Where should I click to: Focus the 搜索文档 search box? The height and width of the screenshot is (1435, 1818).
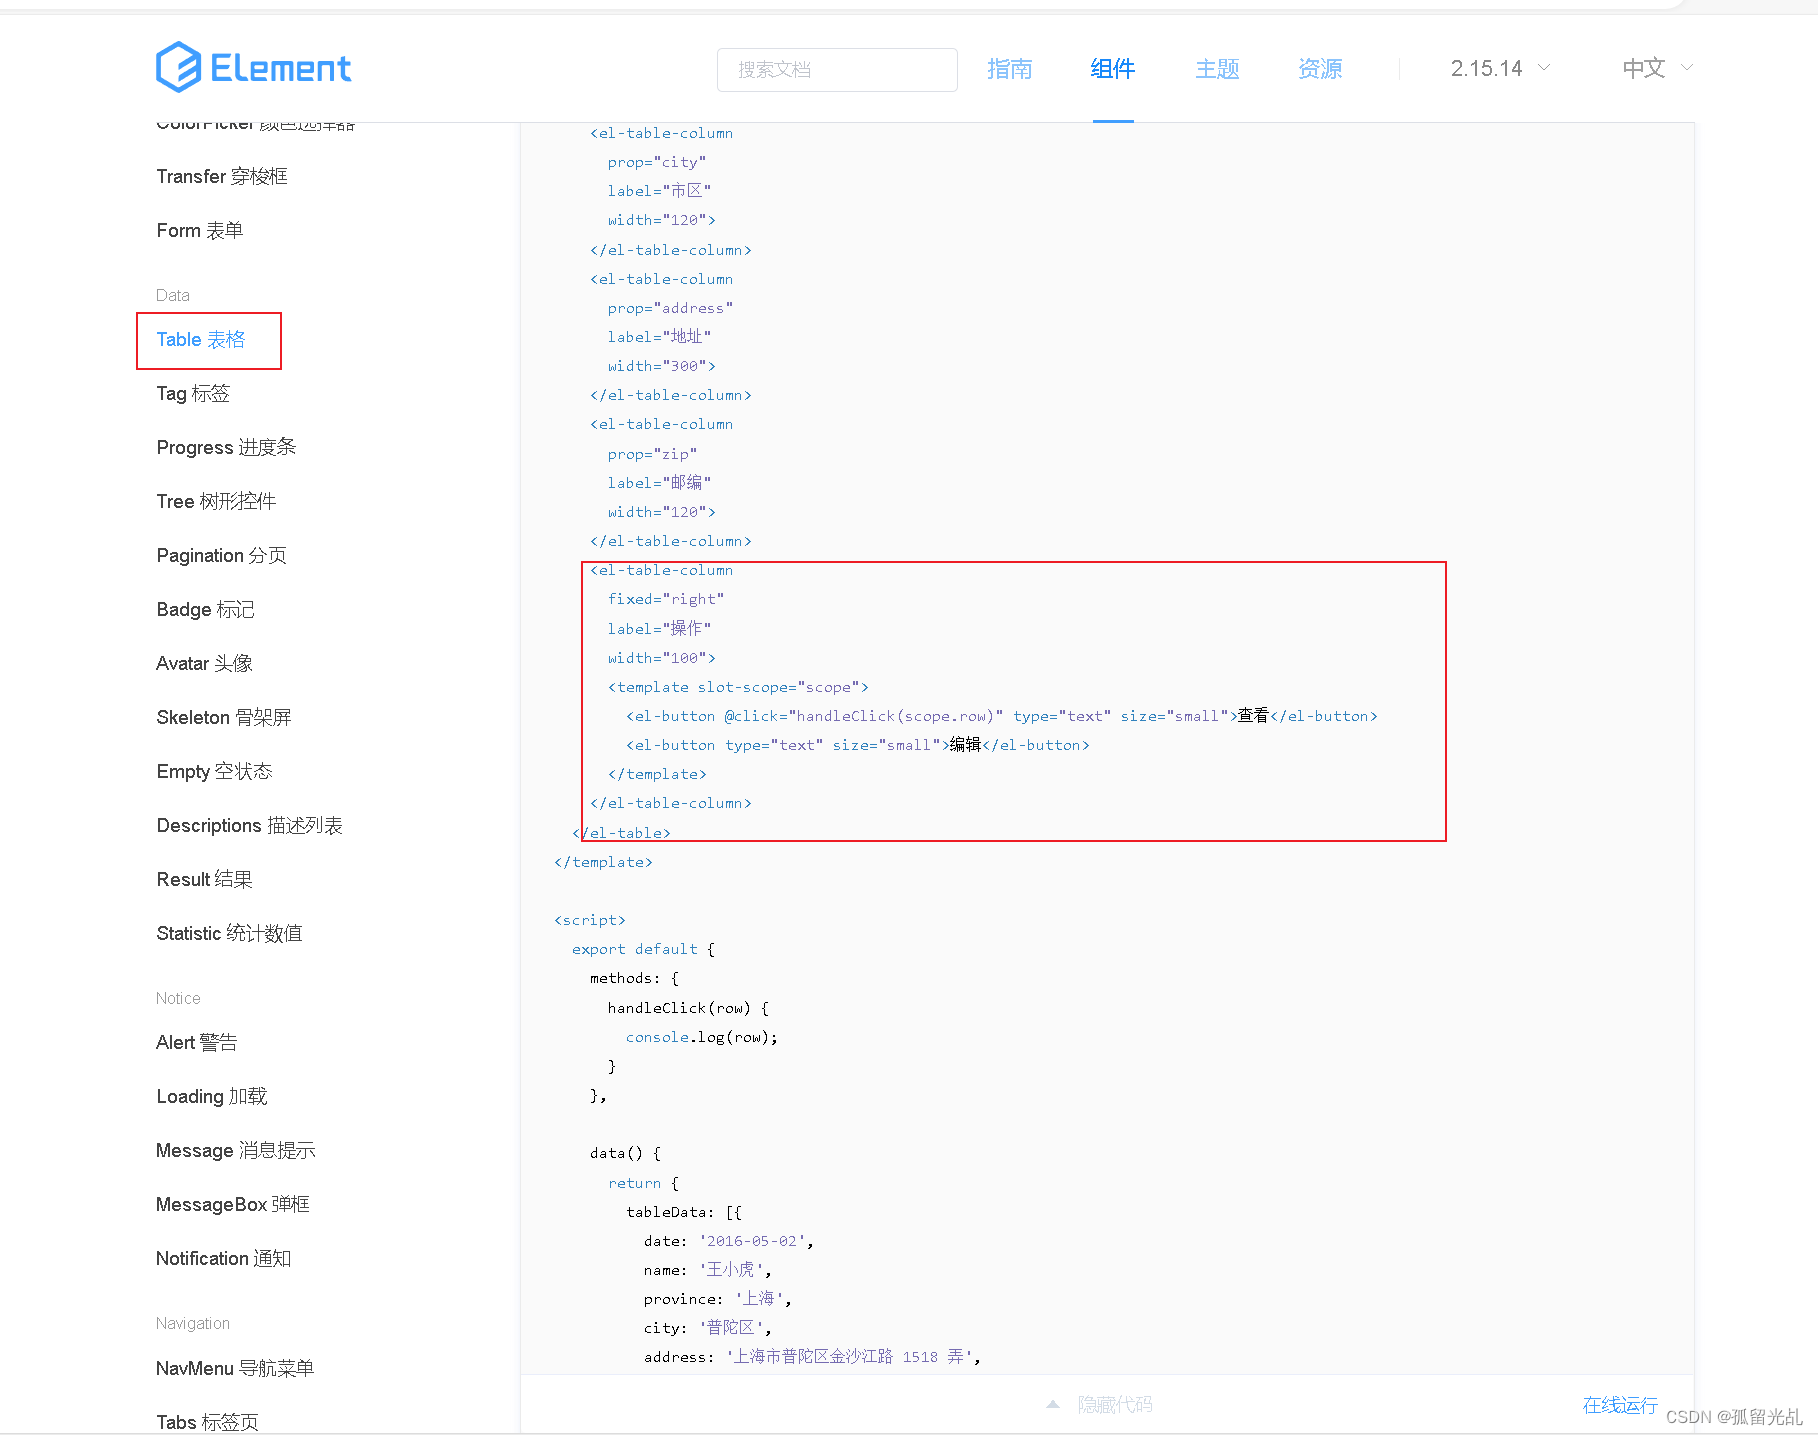[837, 70]
